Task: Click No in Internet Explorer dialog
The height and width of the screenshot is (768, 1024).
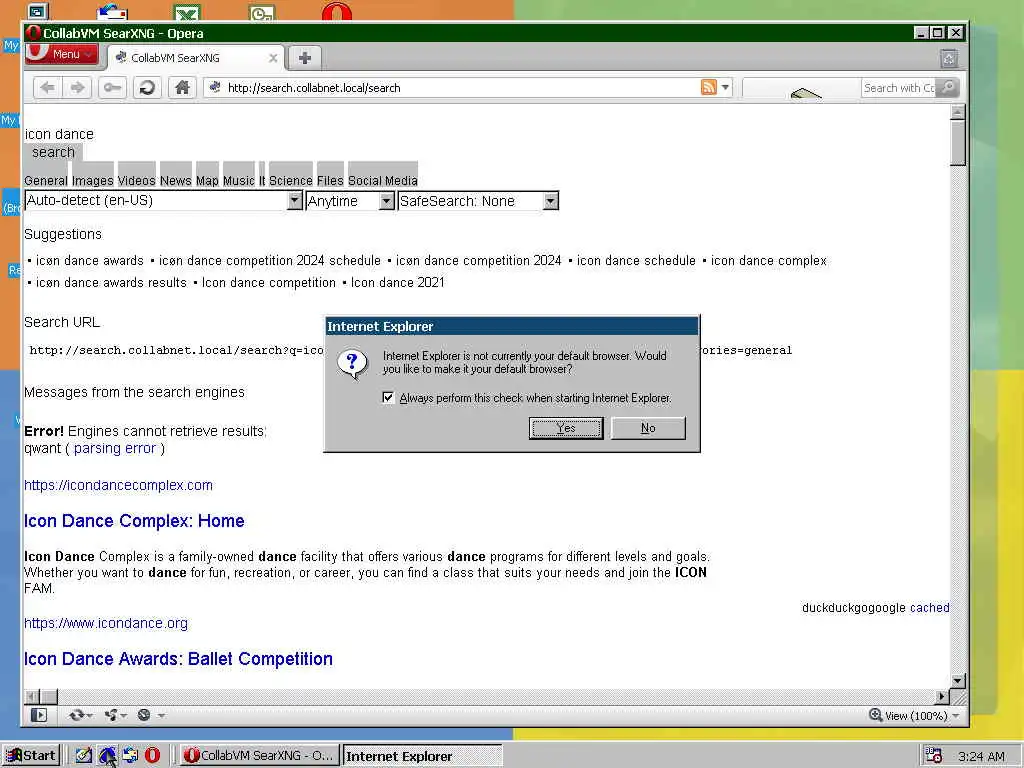Action: pyautogui.click(x=648, y=428)
